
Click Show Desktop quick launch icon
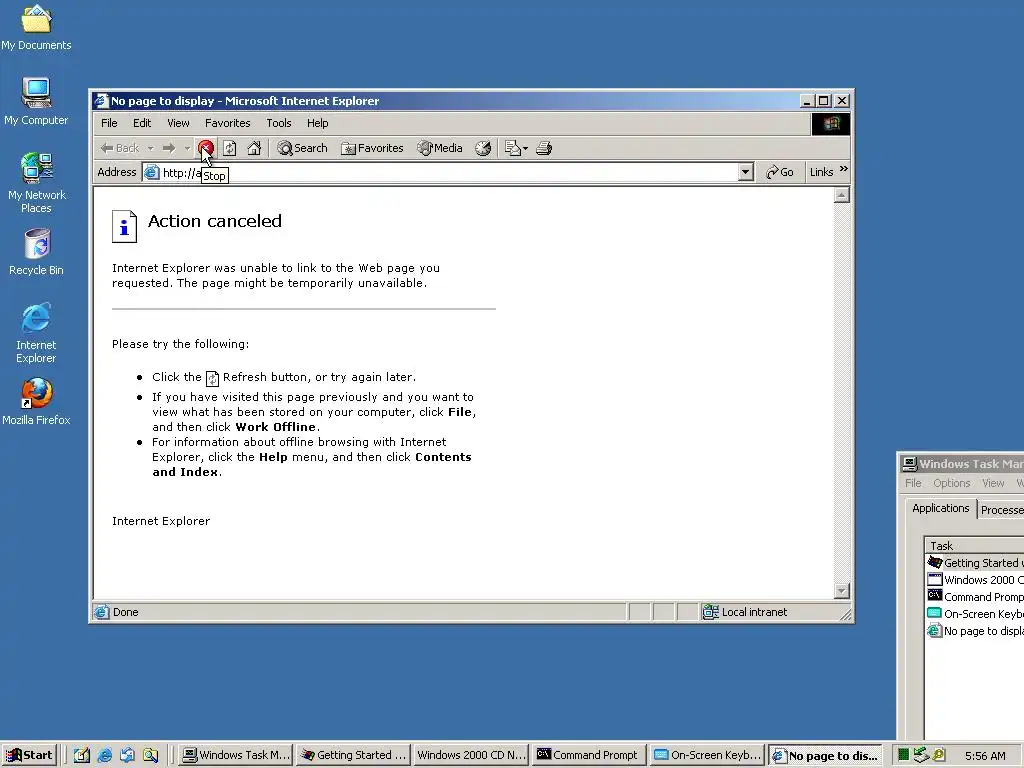click(82, 755)
